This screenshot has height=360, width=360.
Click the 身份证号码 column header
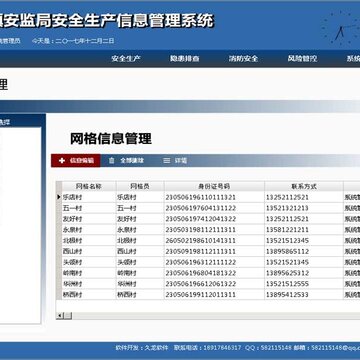click(x=214, y=186)
